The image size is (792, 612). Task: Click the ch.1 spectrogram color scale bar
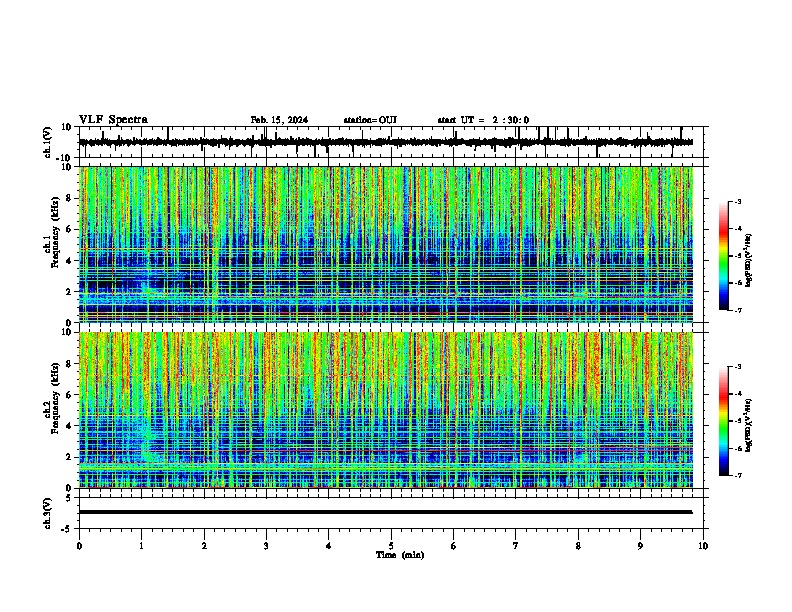[x=724, y=256]
